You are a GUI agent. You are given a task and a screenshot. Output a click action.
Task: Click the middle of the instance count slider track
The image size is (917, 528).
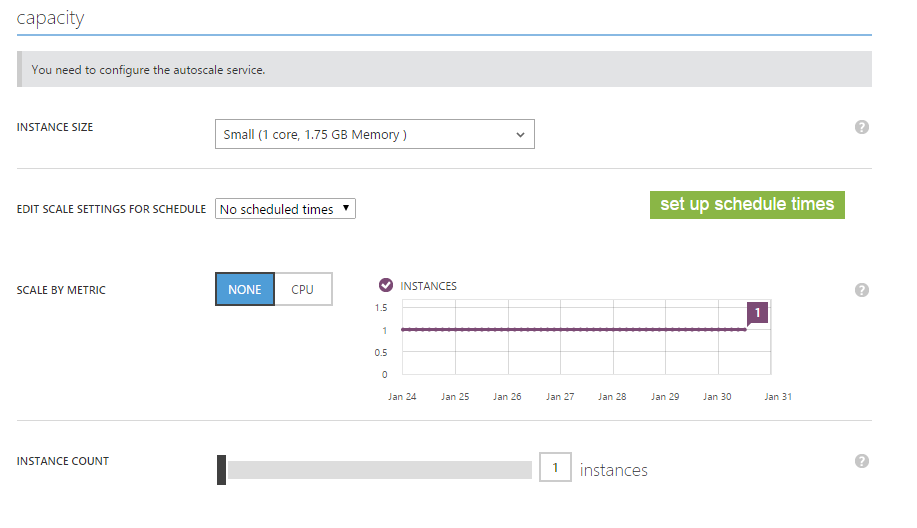click(380, 470)
